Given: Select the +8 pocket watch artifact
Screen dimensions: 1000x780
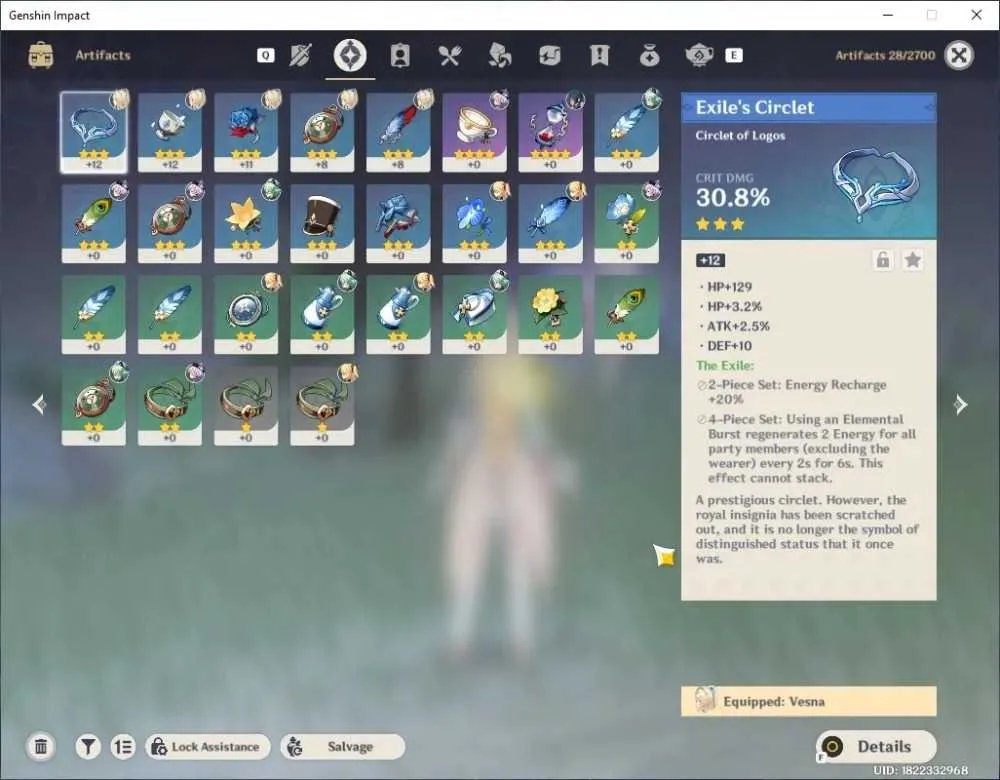Looking at the screenshot, I should pyautogui.click(x=322, y=132).
